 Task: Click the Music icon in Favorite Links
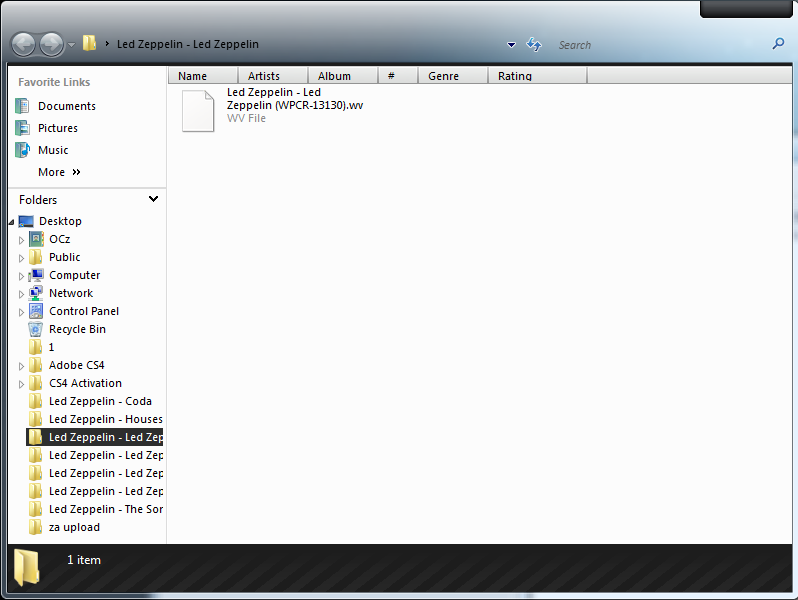coord(22,150)
